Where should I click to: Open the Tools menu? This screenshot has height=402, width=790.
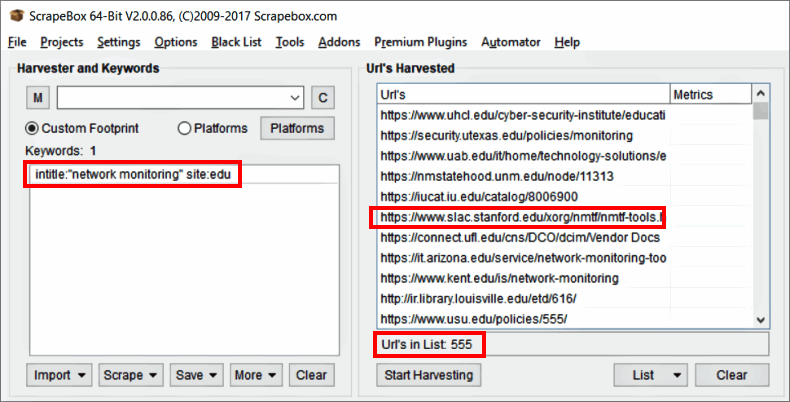pos(290,42)
